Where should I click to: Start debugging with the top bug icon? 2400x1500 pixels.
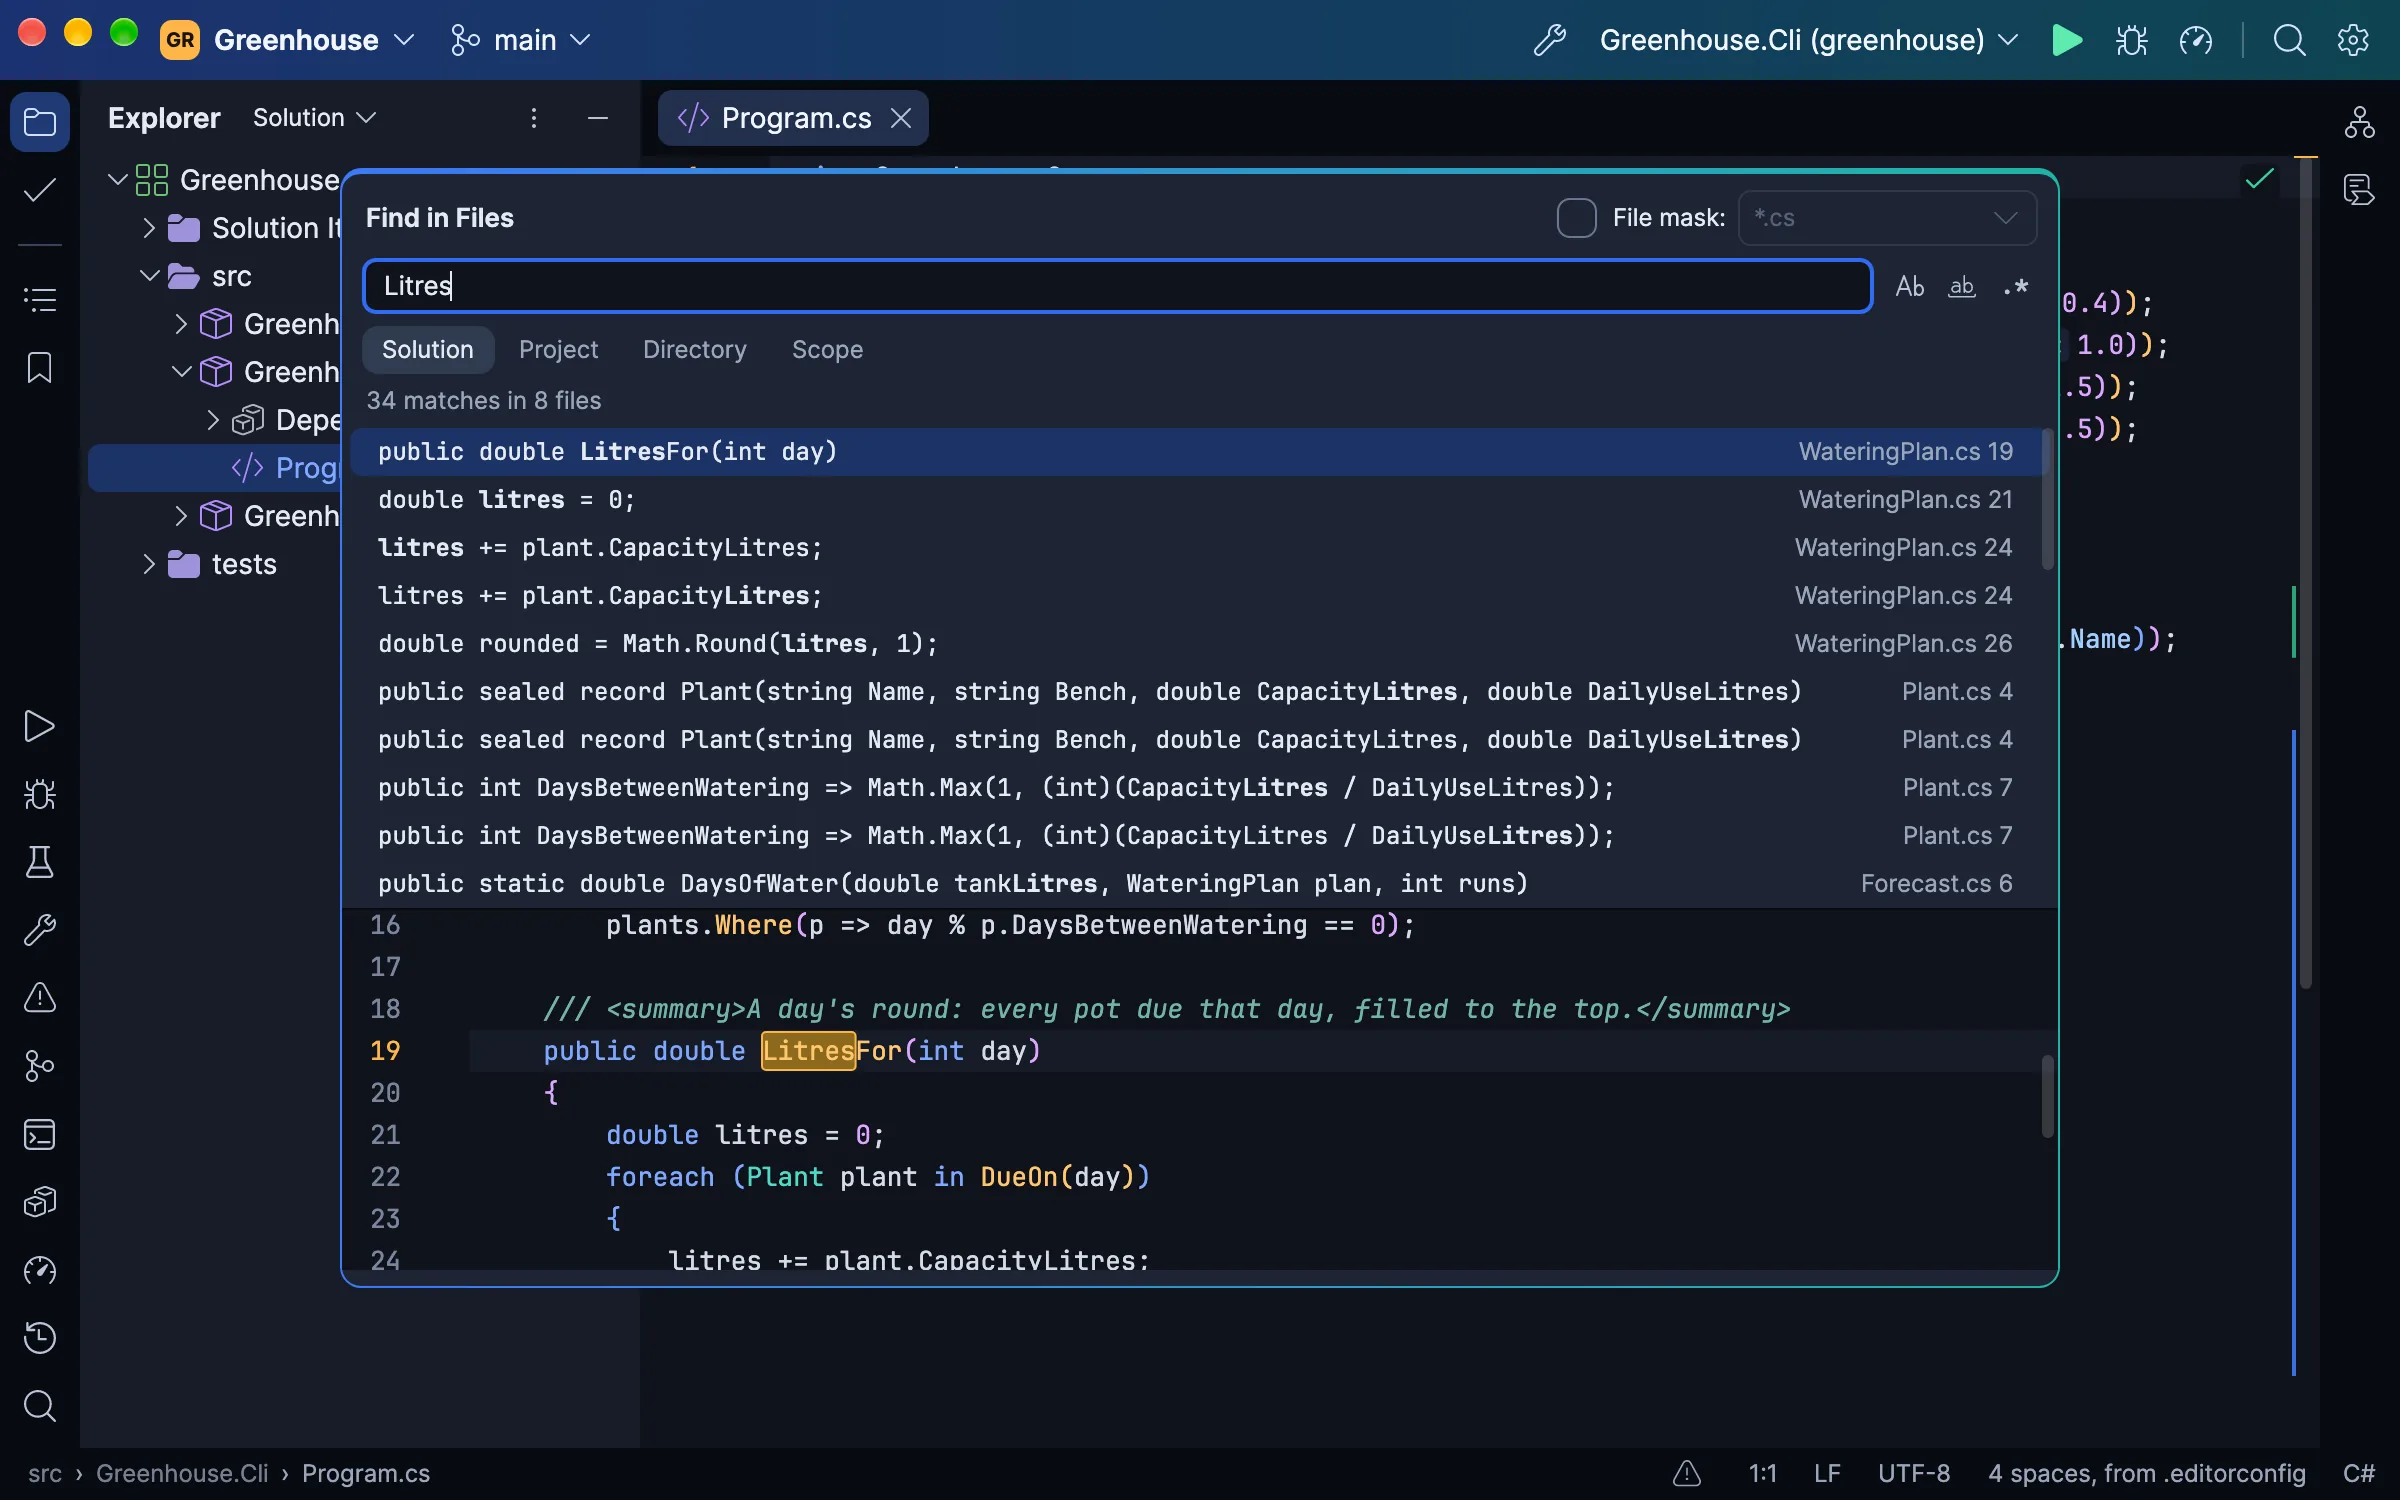point(2131,40)
